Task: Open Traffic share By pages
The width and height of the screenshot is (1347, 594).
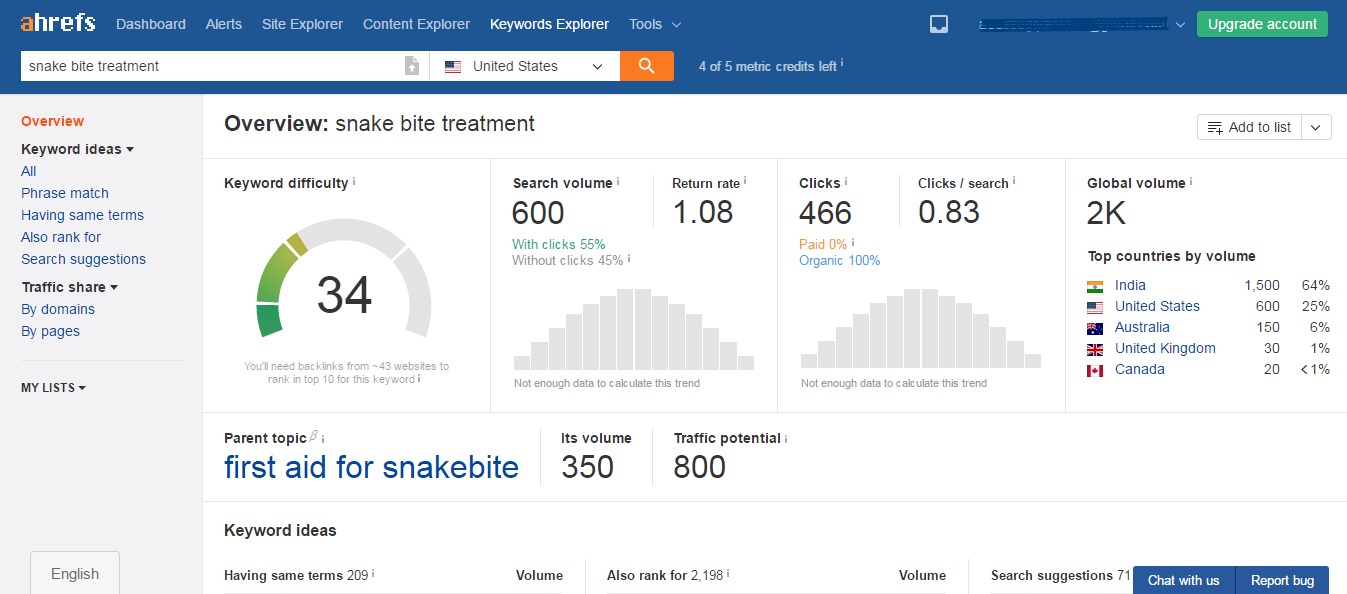Action: (50, 331)
